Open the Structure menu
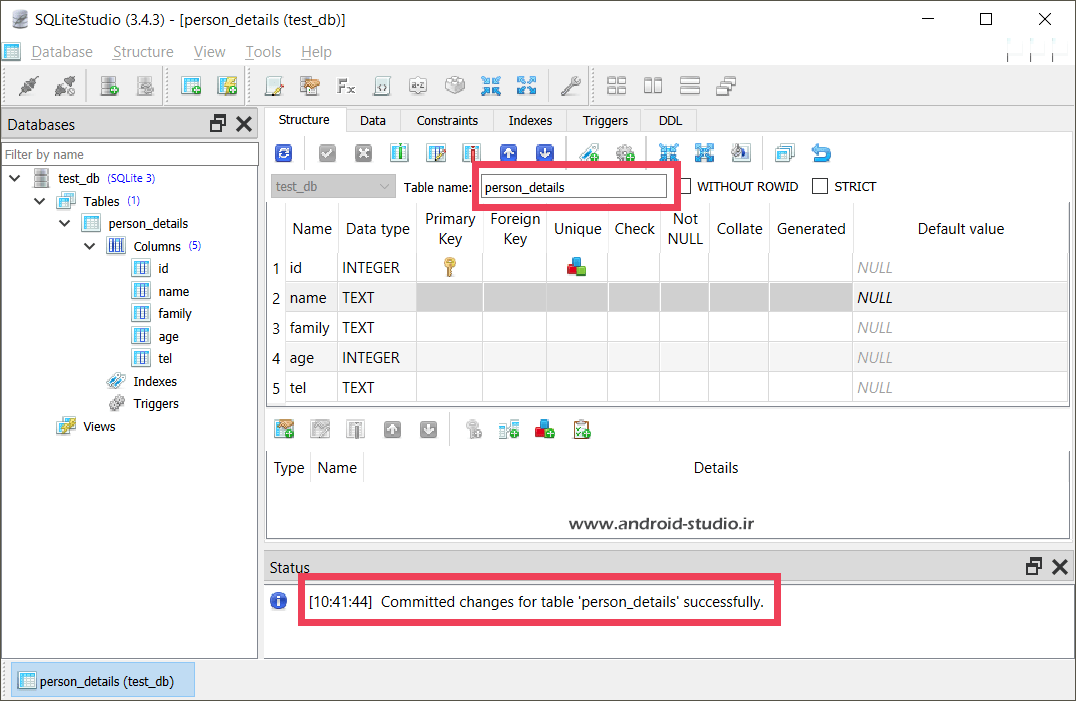This screenshot has width=1076, height=701. tap(143, 52)
